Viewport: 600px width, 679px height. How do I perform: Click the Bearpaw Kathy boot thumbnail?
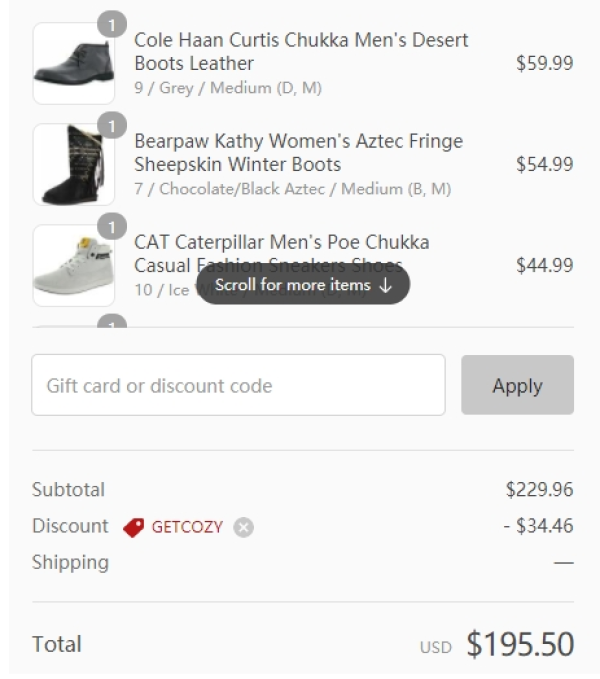click(x=74, y=164)
